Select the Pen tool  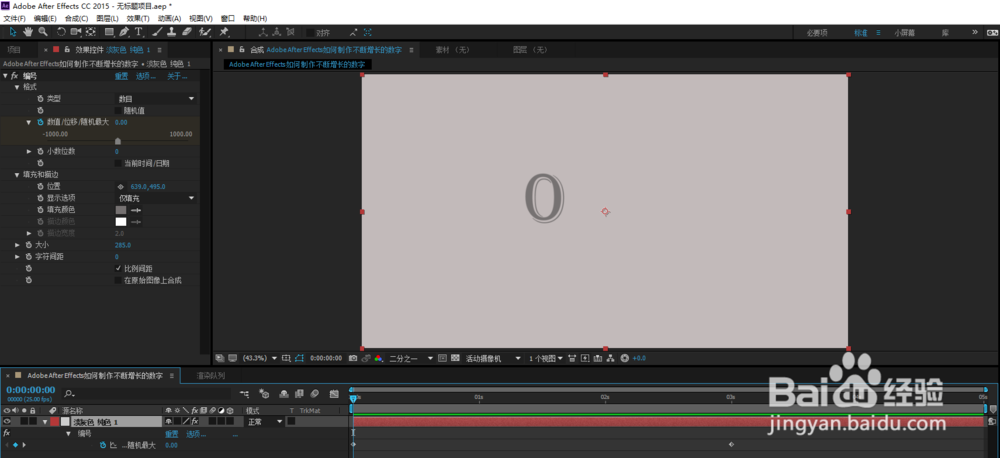124,32
